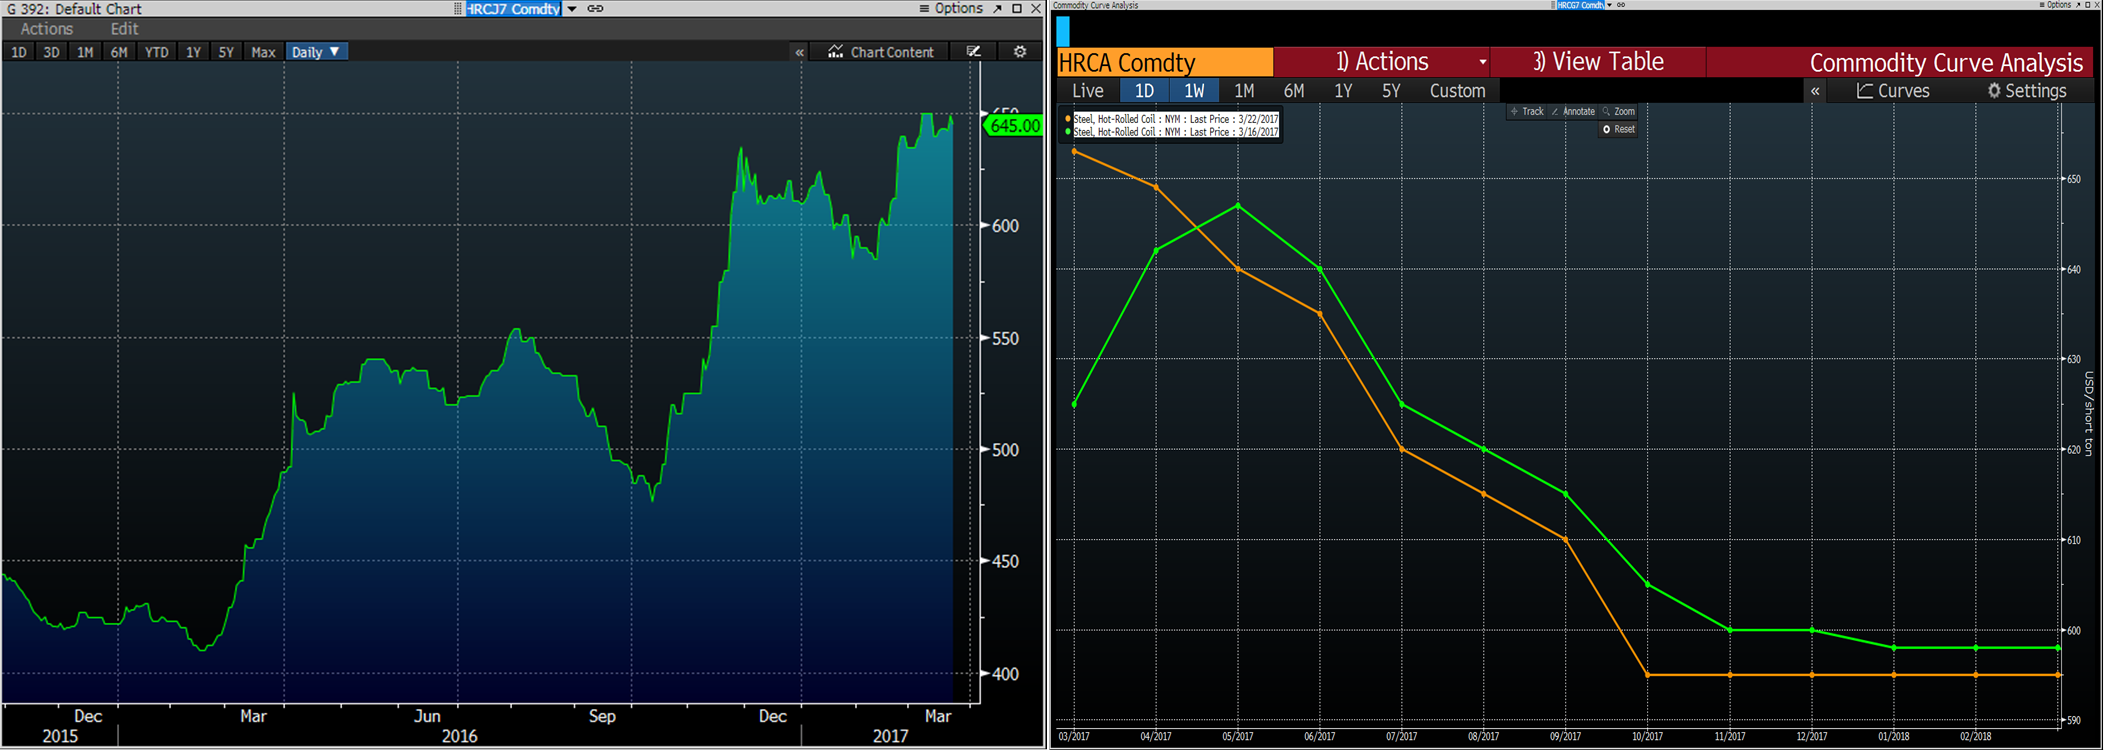This screenshot has width=2104, height=750.
Task: Open Curves panel in Commodity Curve Analysis
Action: tap(1893, 91)
